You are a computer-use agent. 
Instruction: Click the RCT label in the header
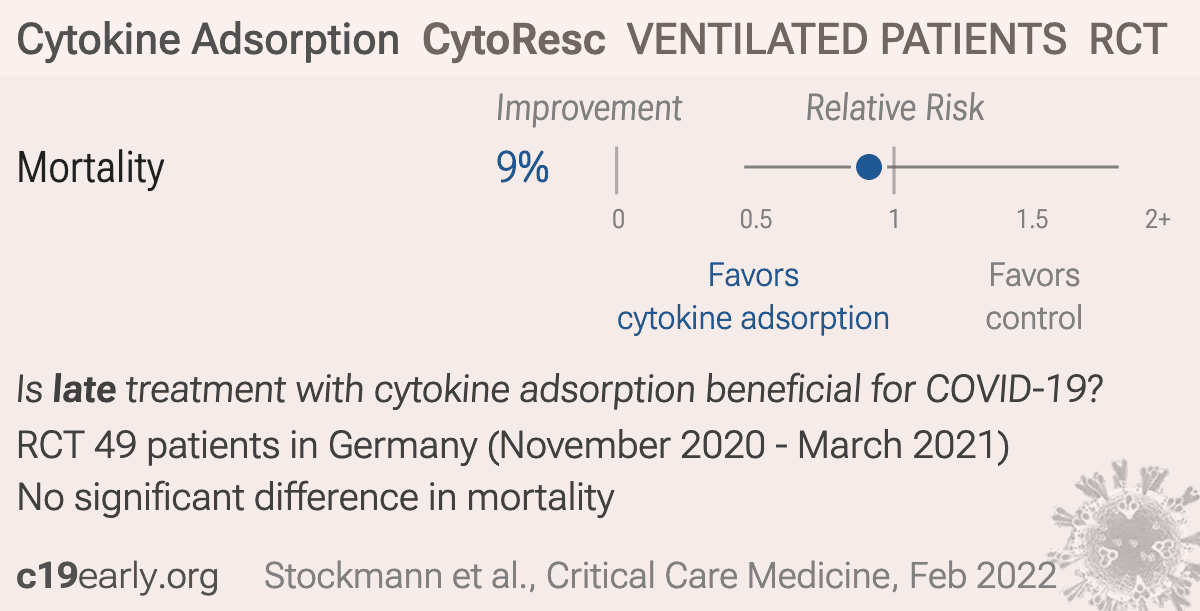(1128, 40)
